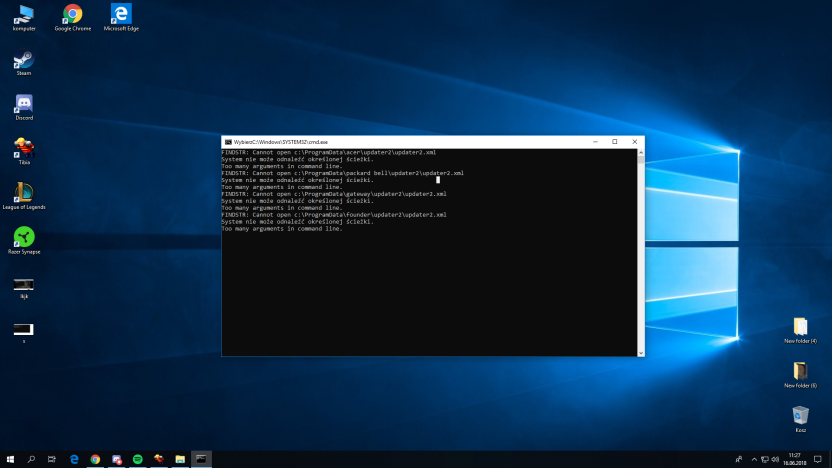
Task: Click the acer updater2.xml FINDSTR line
Action: [328, 152]
